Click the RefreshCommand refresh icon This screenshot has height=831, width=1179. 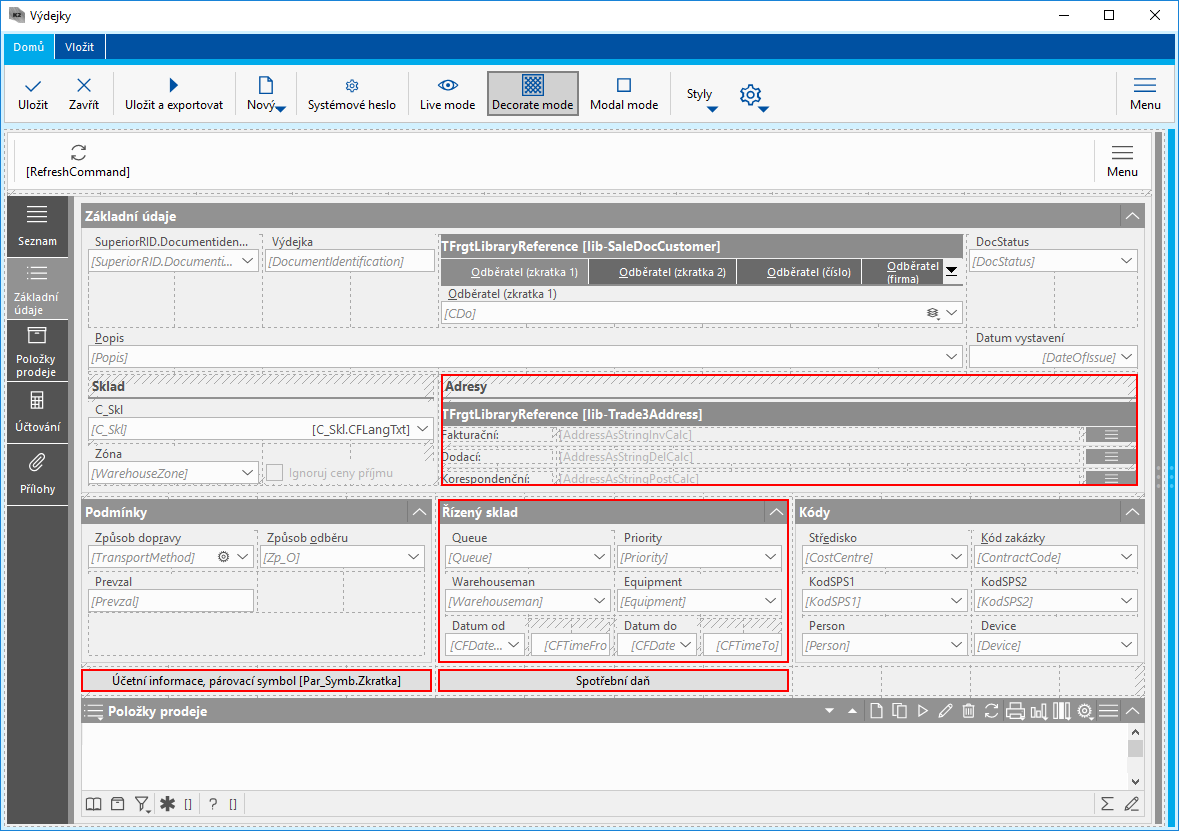(x=78, y=152)
